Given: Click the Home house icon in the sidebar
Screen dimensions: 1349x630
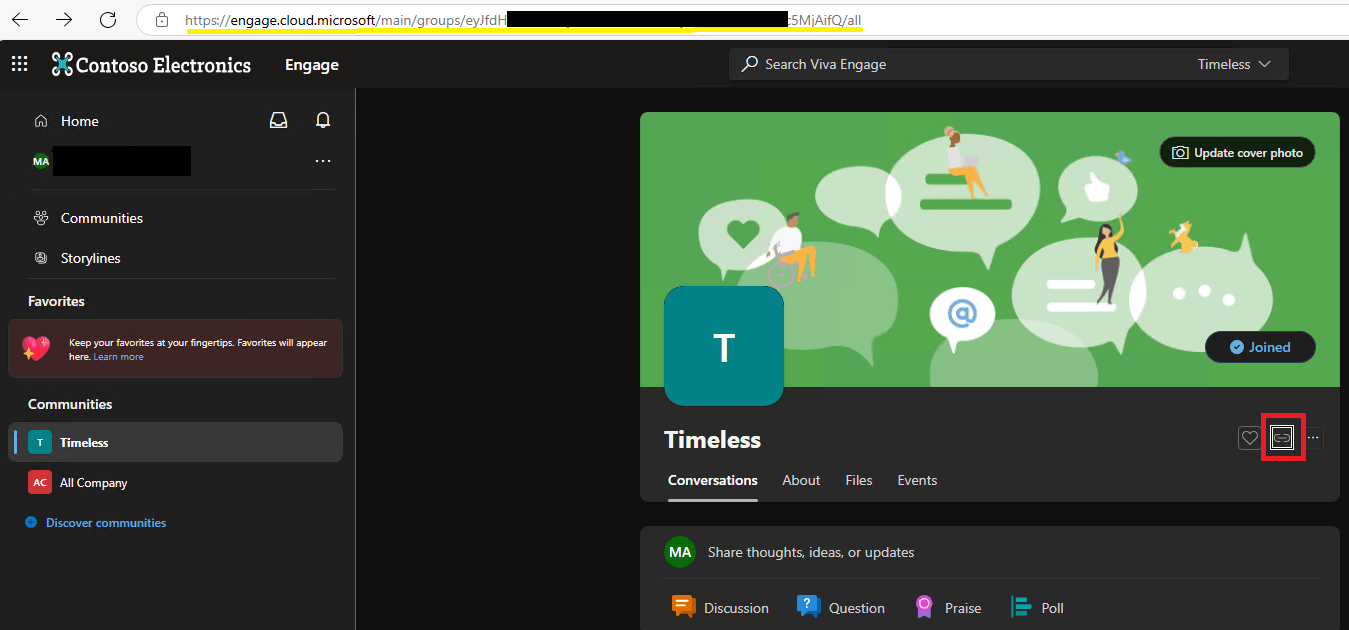Looking at the screenshot, I should coord(41,121).
